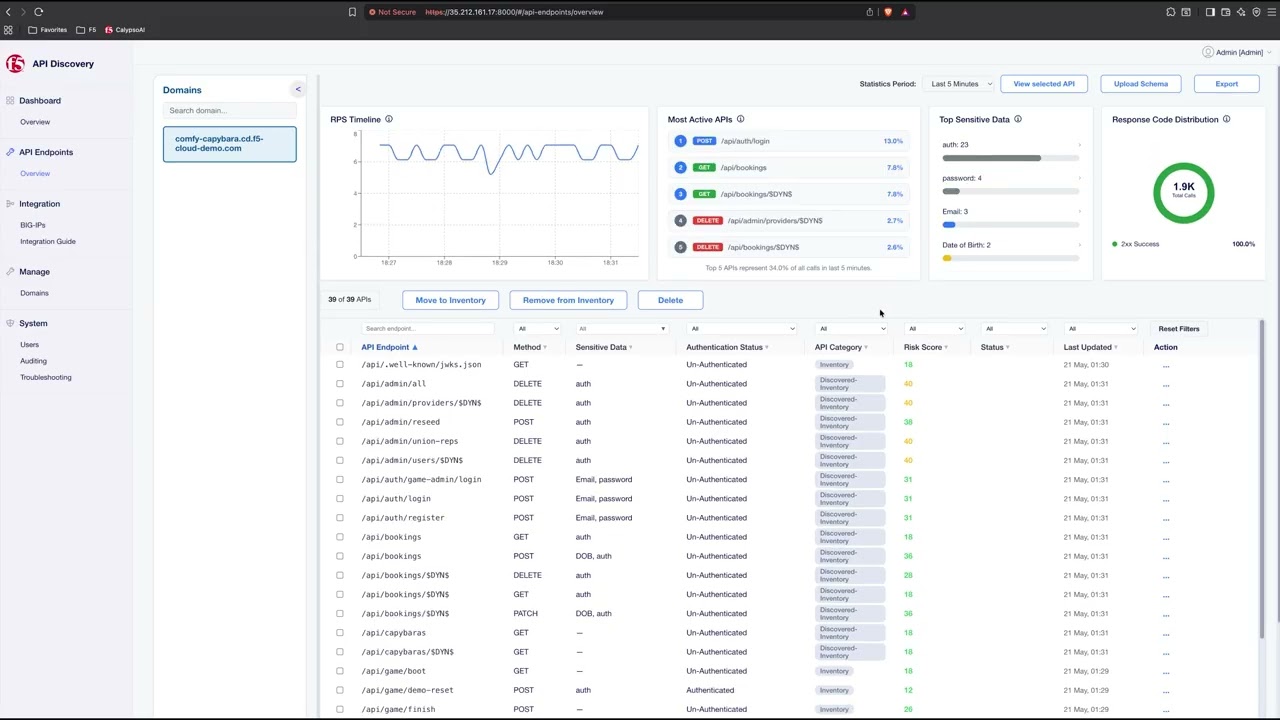Click Move to Inventory button
Viewport: 1280px width, 720px height.
tap(450, 300)
